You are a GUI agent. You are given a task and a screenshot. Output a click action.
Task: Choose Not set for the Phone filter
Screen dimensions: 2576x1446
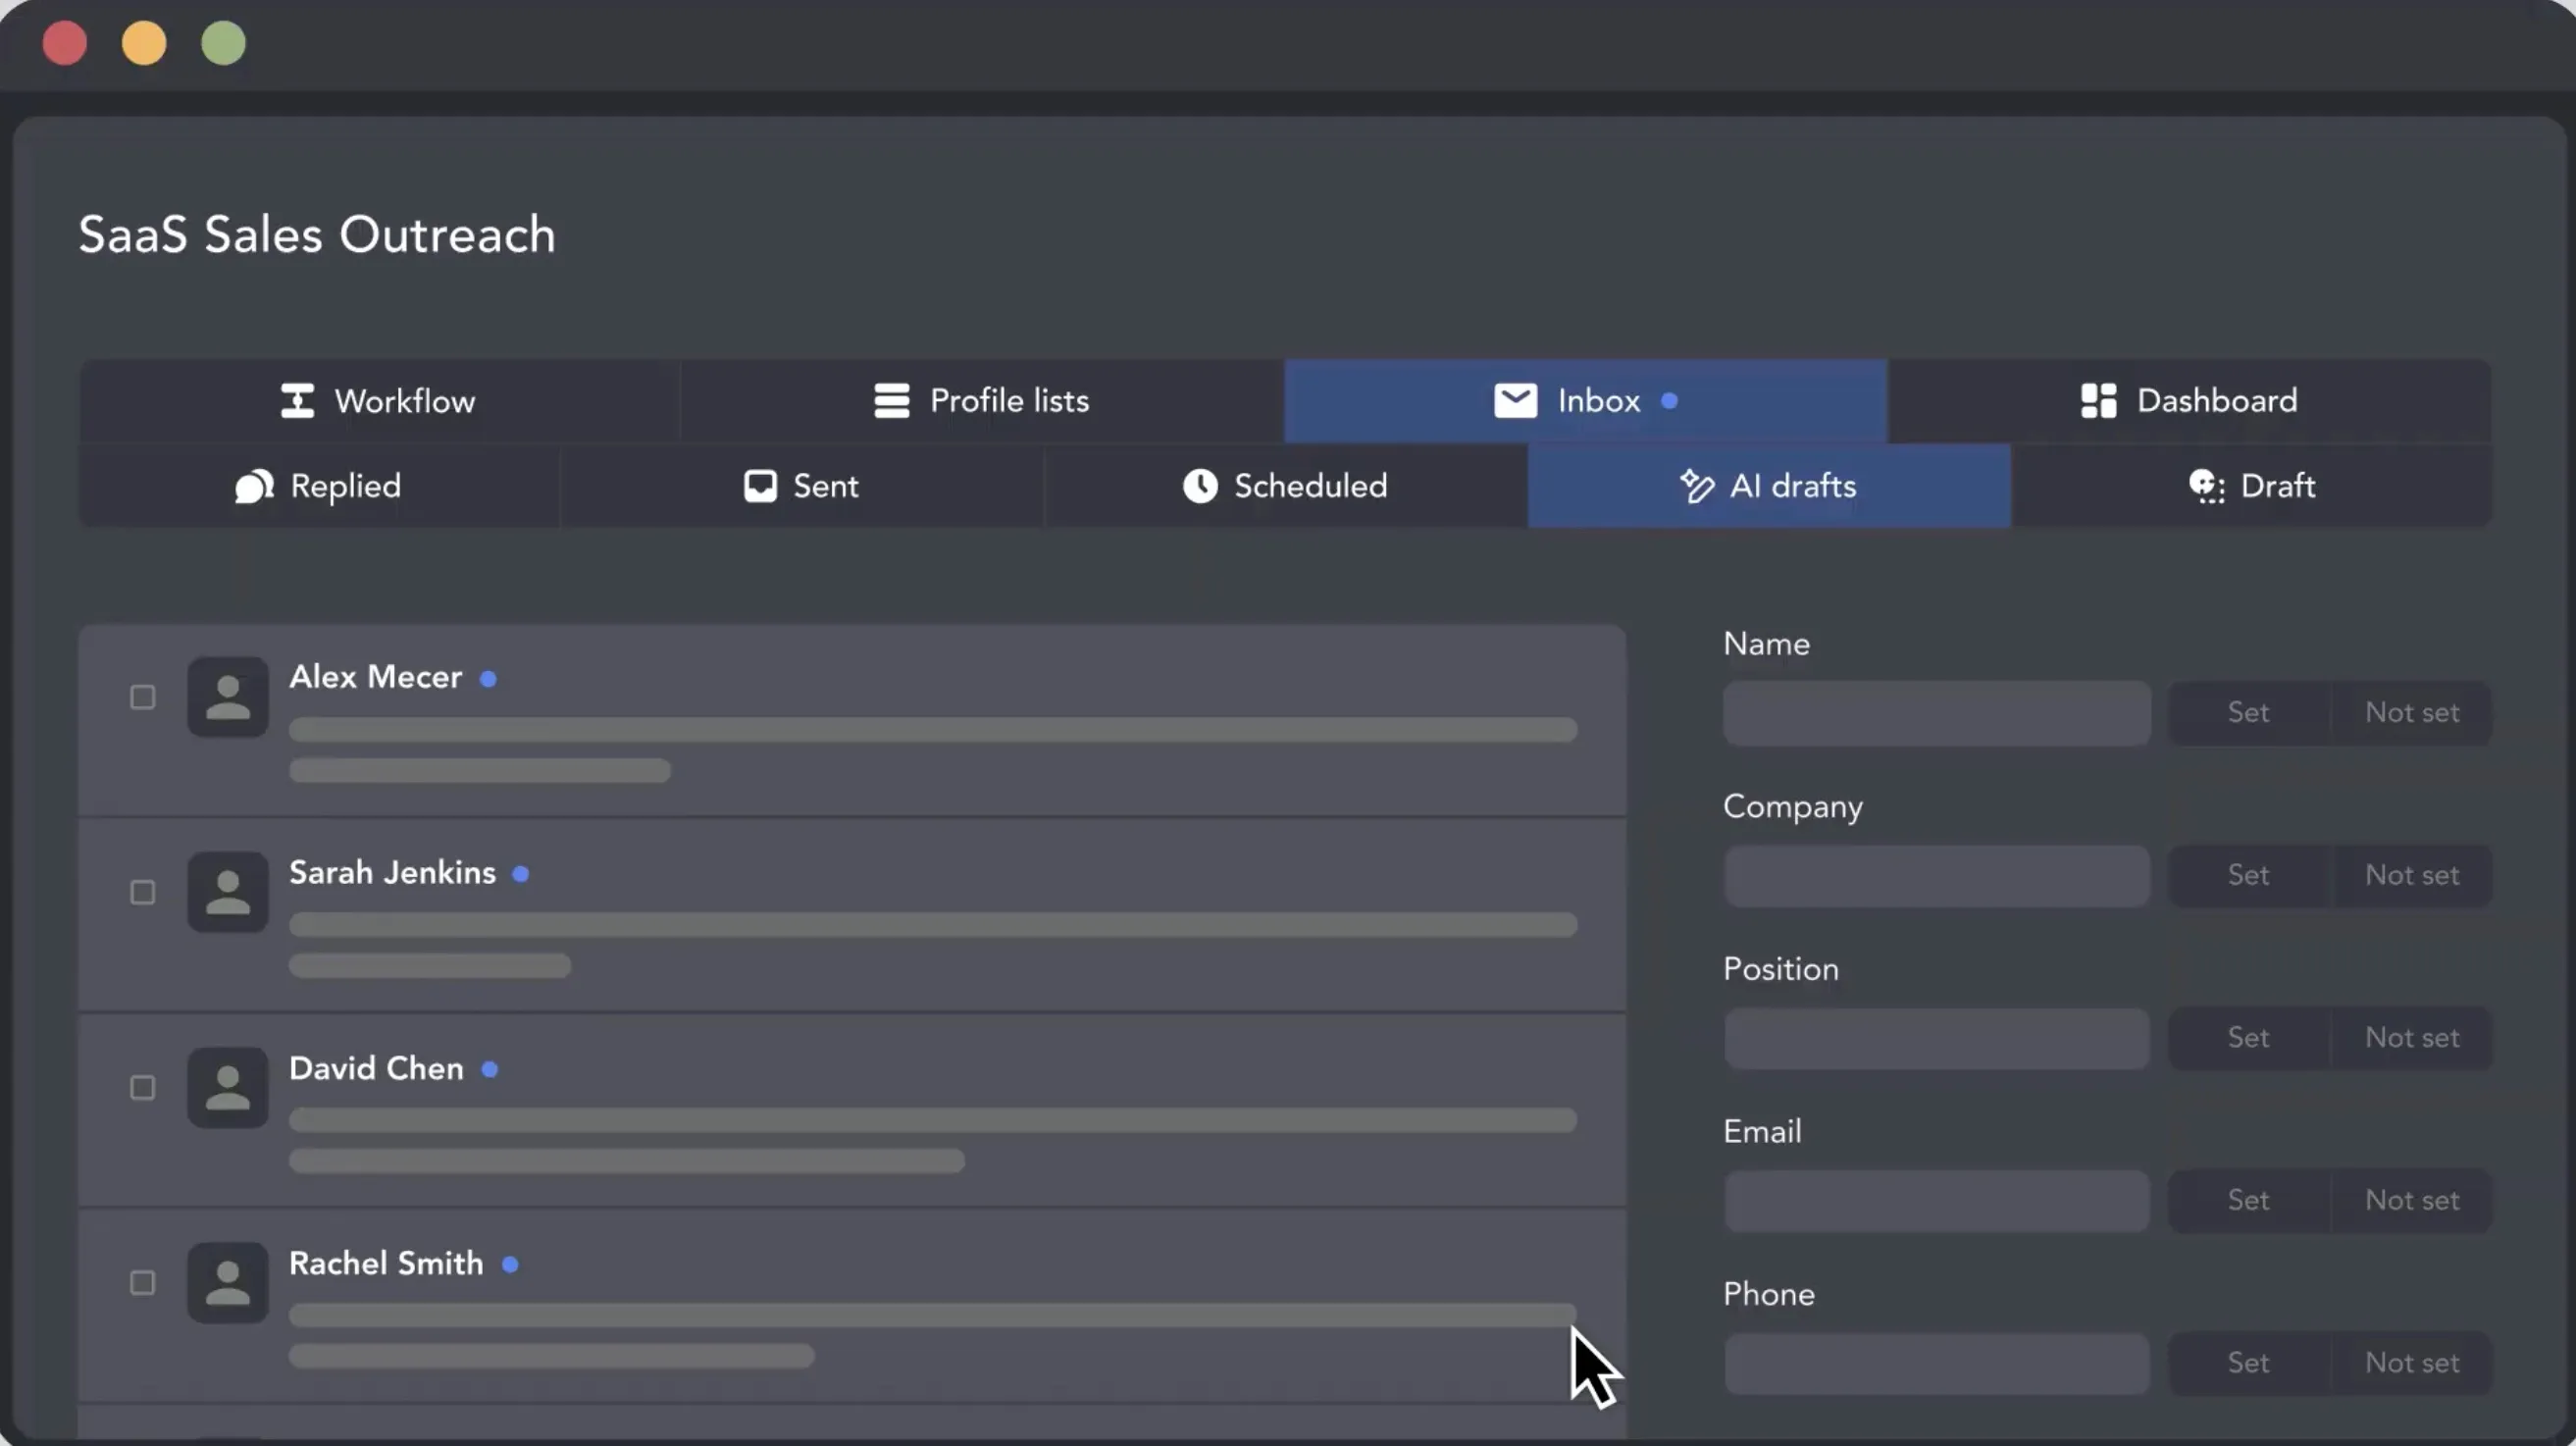2411,1363
